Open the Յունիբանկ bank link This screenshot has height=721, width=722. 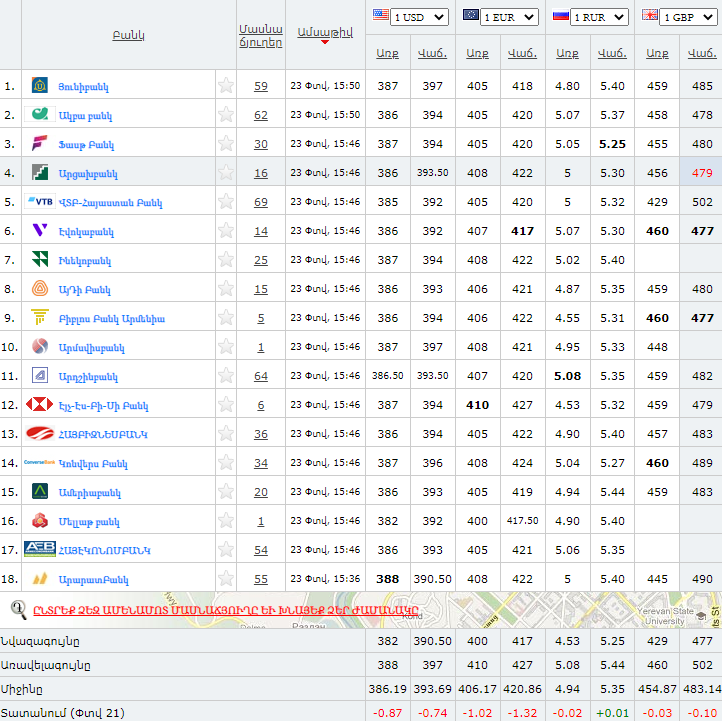click(83, 87)
